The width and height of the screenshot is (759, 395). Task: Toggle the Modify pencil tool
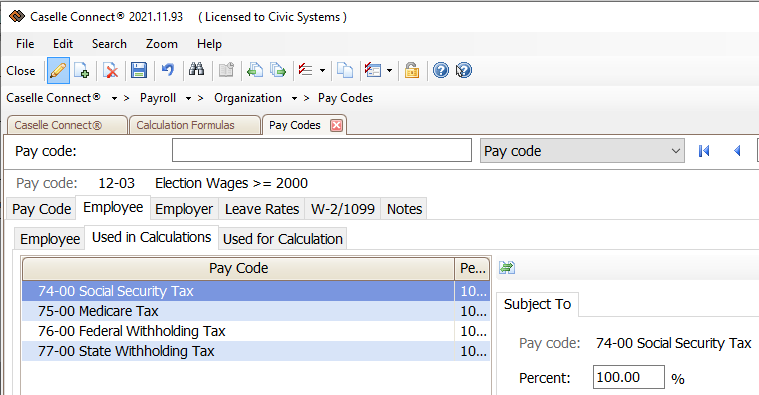point(58,71)
